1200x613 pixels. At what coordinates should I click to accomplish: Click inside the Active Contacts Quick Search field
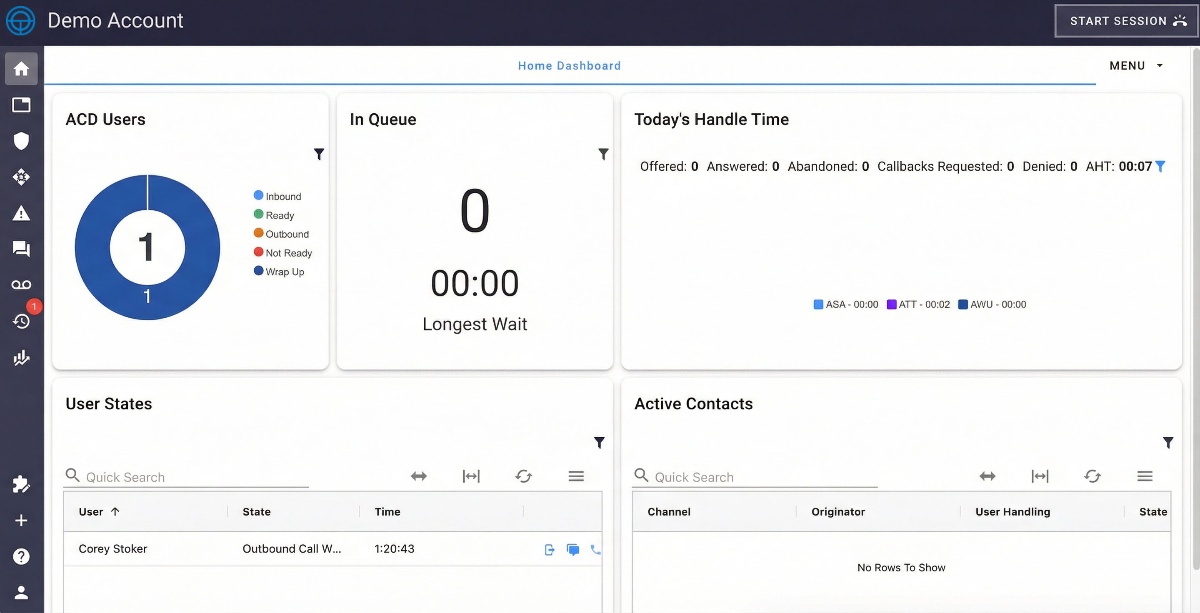point(760,476)
